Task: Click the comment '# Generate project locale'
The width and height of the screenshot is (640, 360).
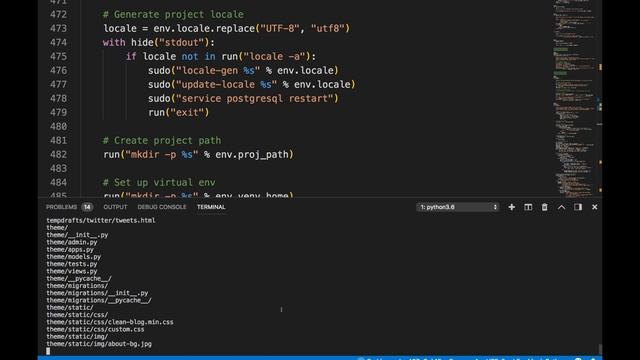Action: click(173, 14)
